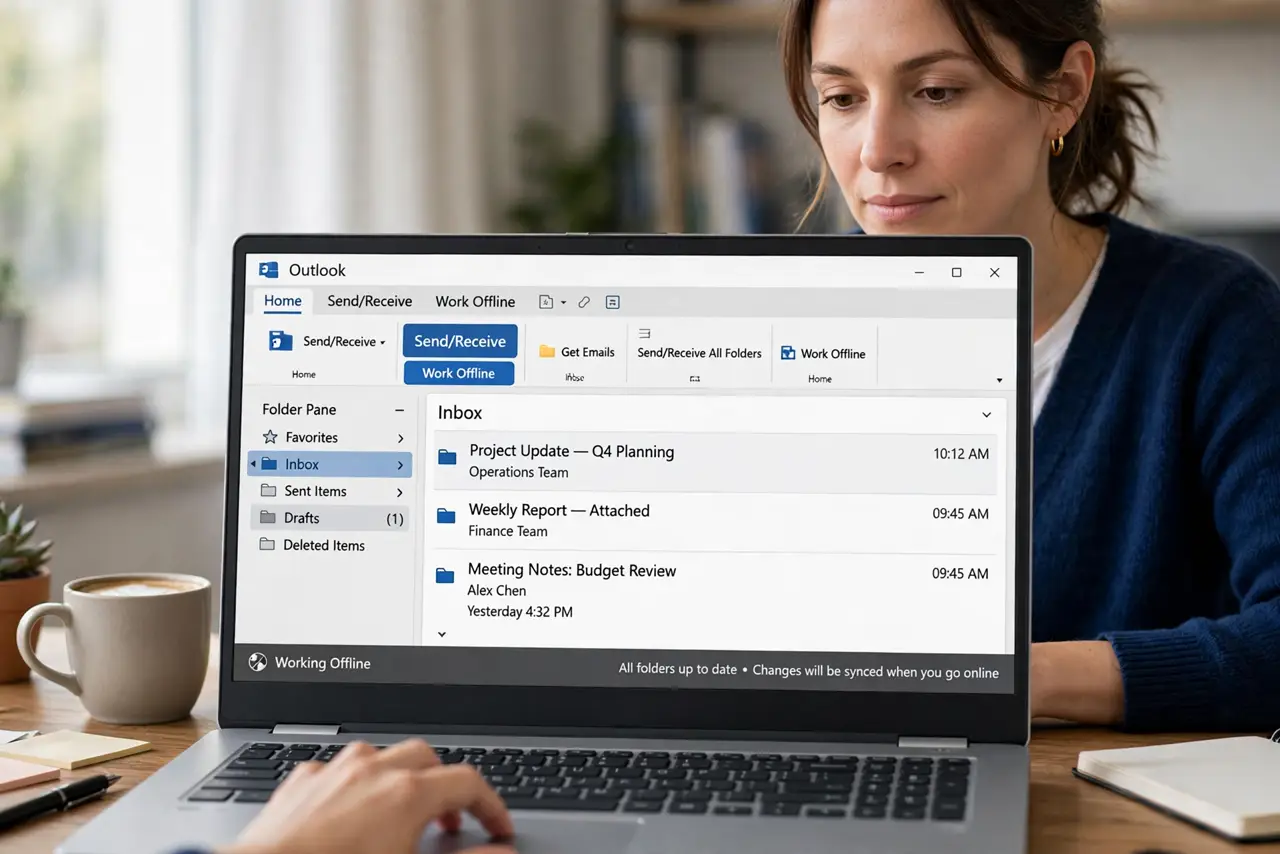Image resolution: width=1280 pixels, height=854 pixels.
Task: Open the Send/Receive dropdown with the envelope icon
Action: click(x=327, y=341)
